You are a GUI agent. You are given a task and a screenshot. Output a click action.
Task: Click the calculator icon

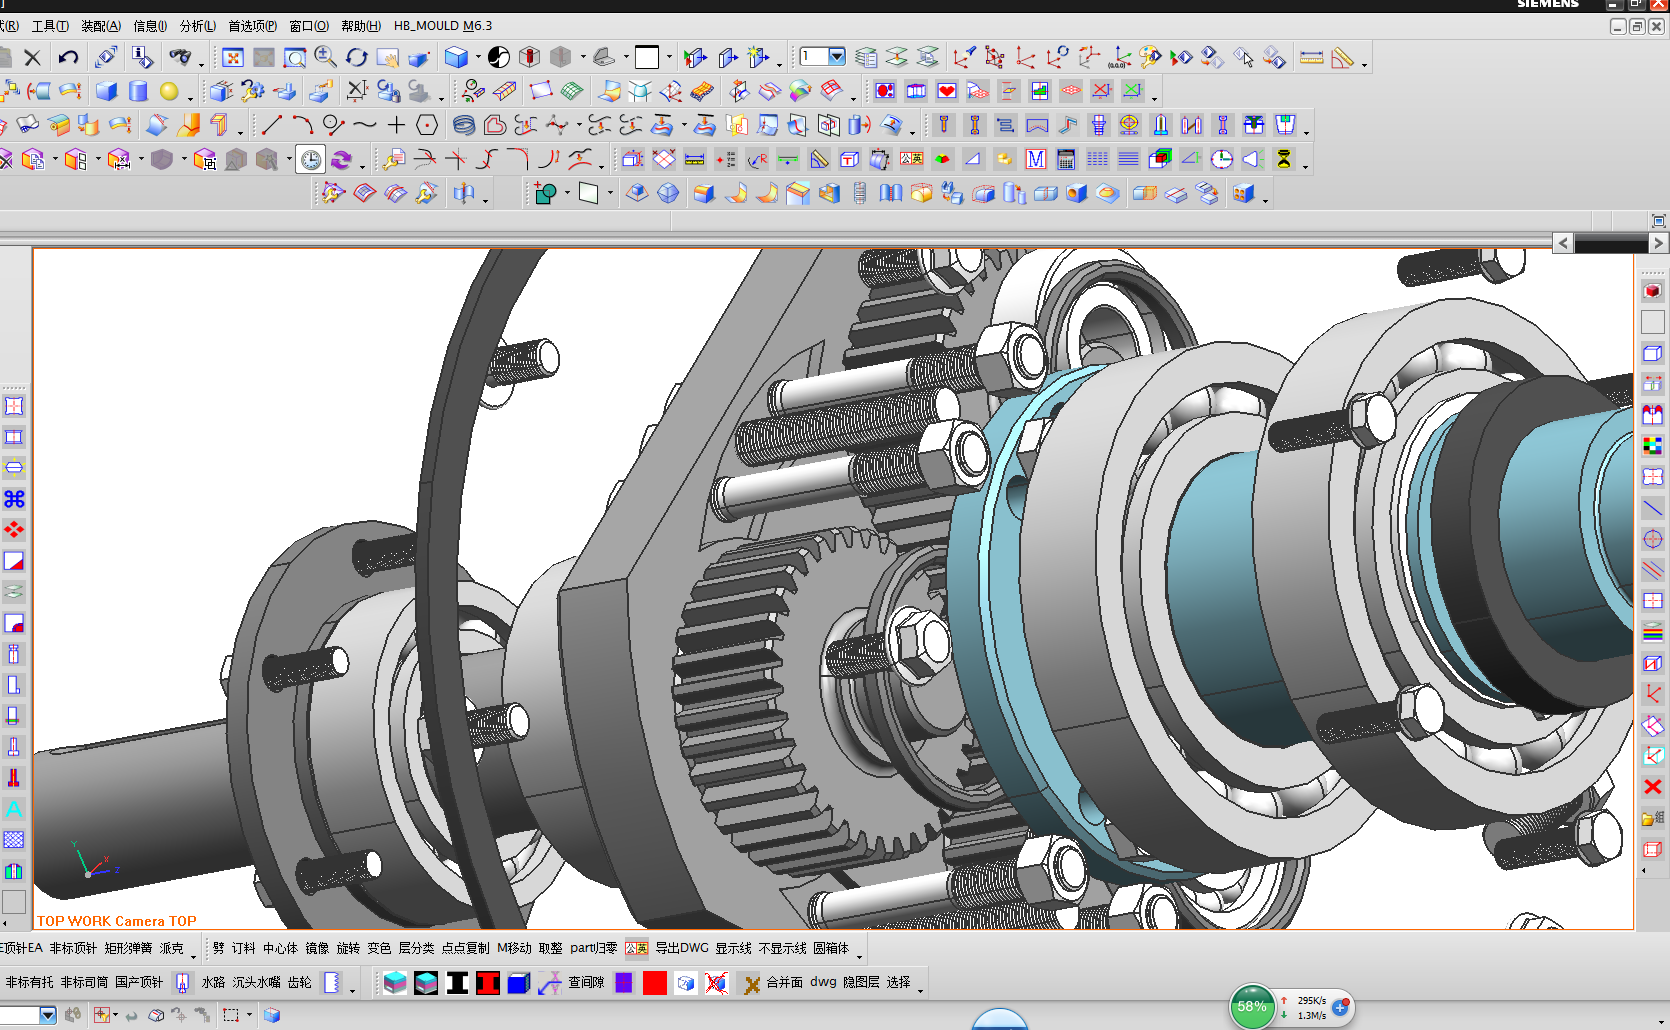click(x=1066, y=159)
